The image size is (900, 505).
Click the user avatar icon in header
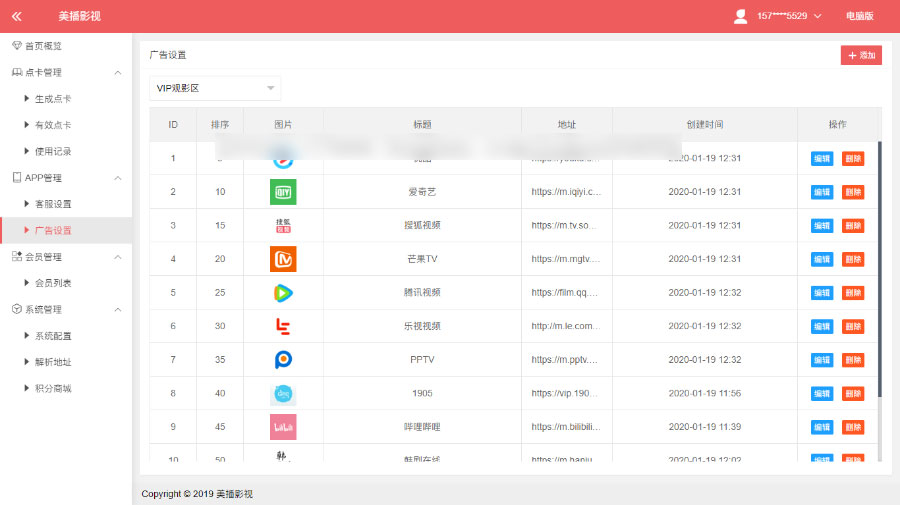(740, 16)
